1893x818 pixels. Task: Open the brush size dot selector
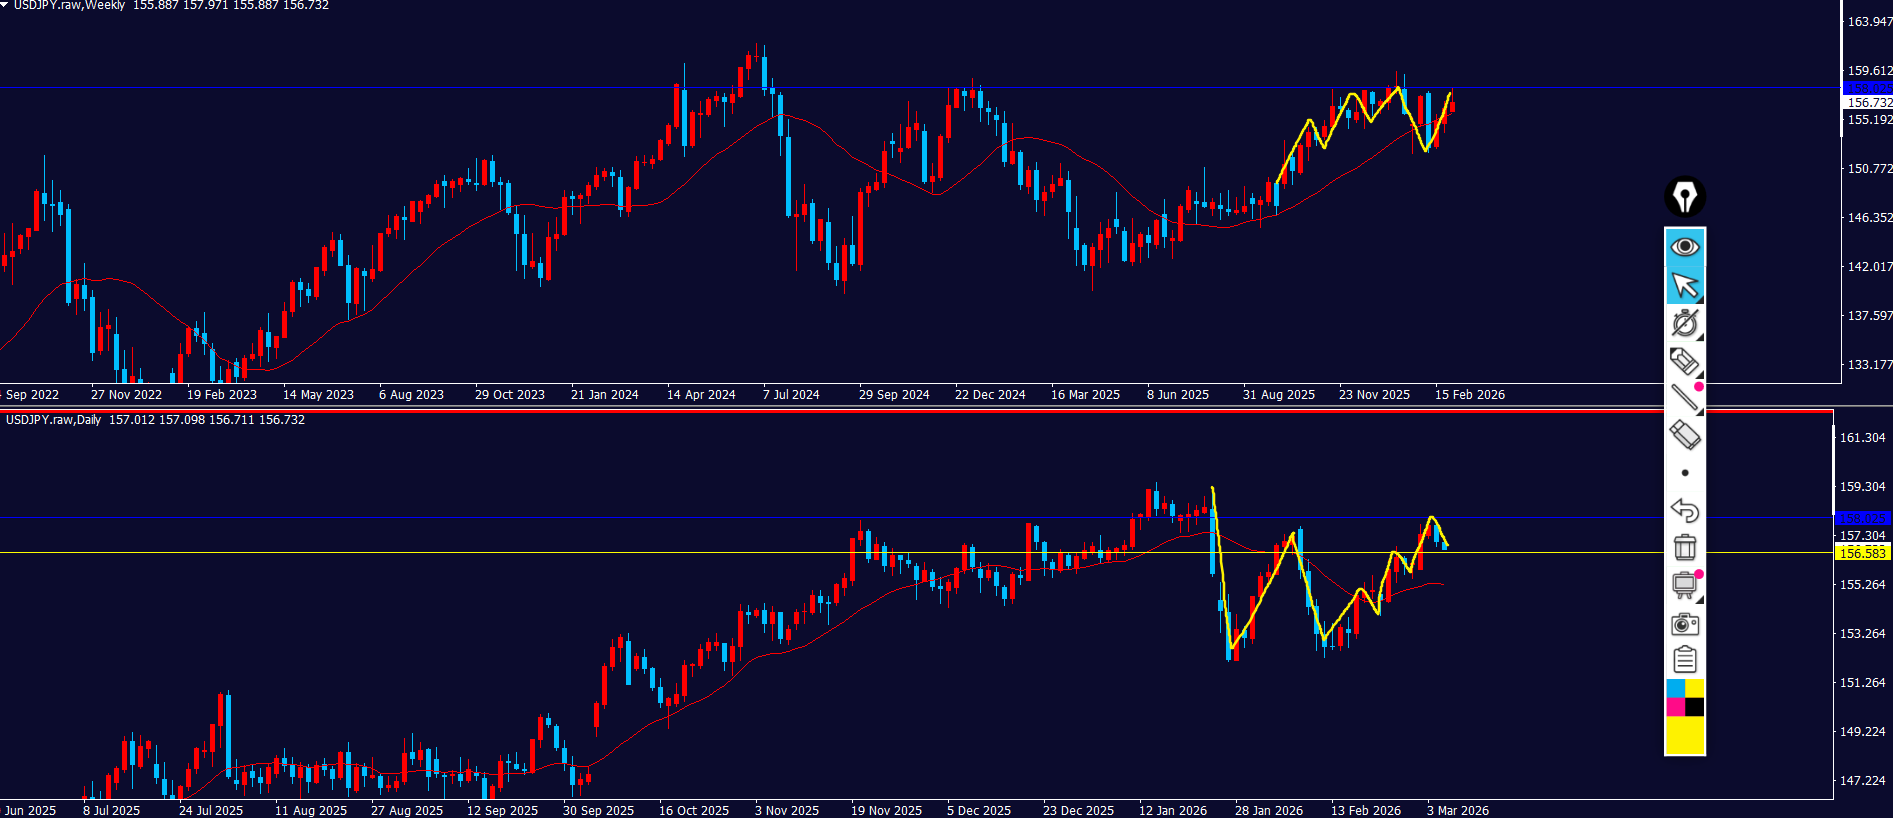click(1685, 473)
